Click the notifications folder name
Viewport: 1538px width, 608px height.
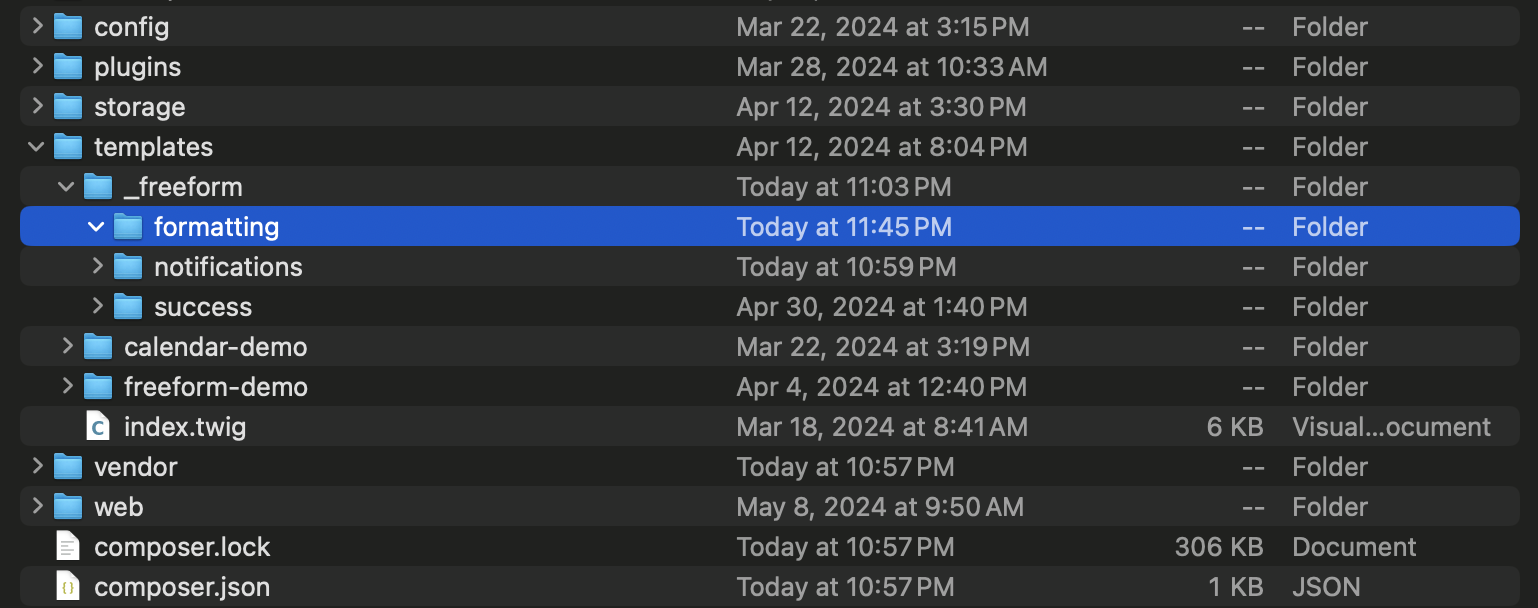[x=228, y=267]
